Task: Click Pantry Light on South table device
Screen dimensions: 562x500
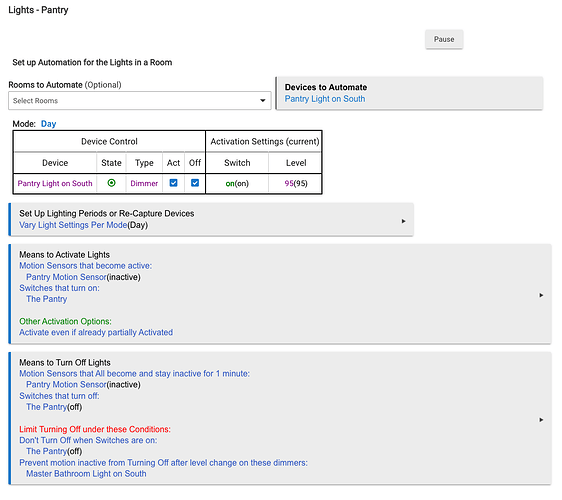Action: pyautogui.click(x=55, y=184)
